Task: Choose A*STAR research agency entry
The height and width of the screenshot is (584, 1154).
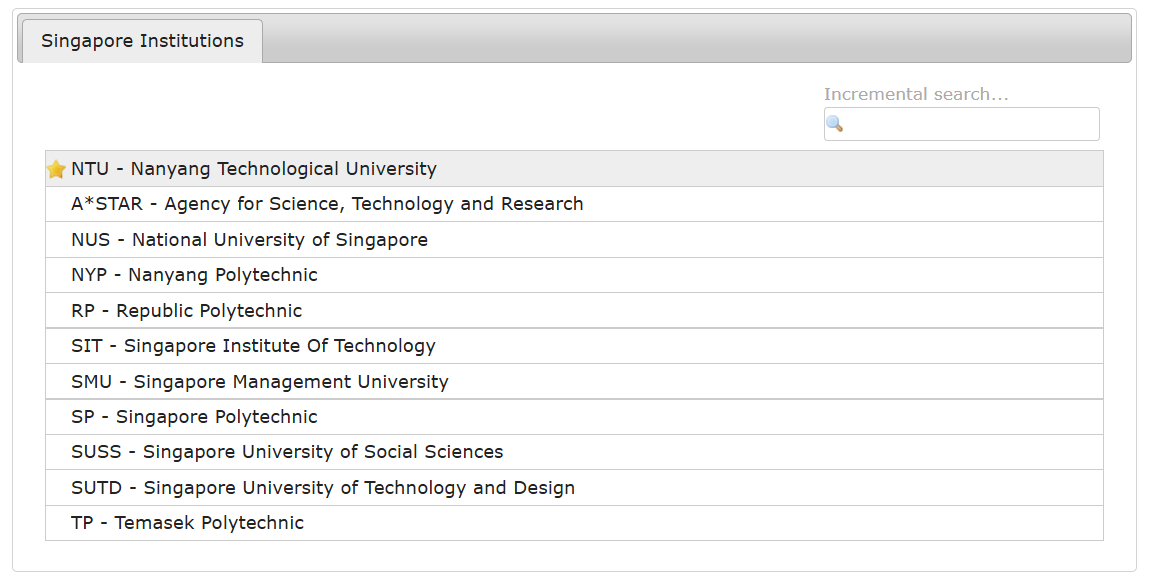Action: pos(327,204)
